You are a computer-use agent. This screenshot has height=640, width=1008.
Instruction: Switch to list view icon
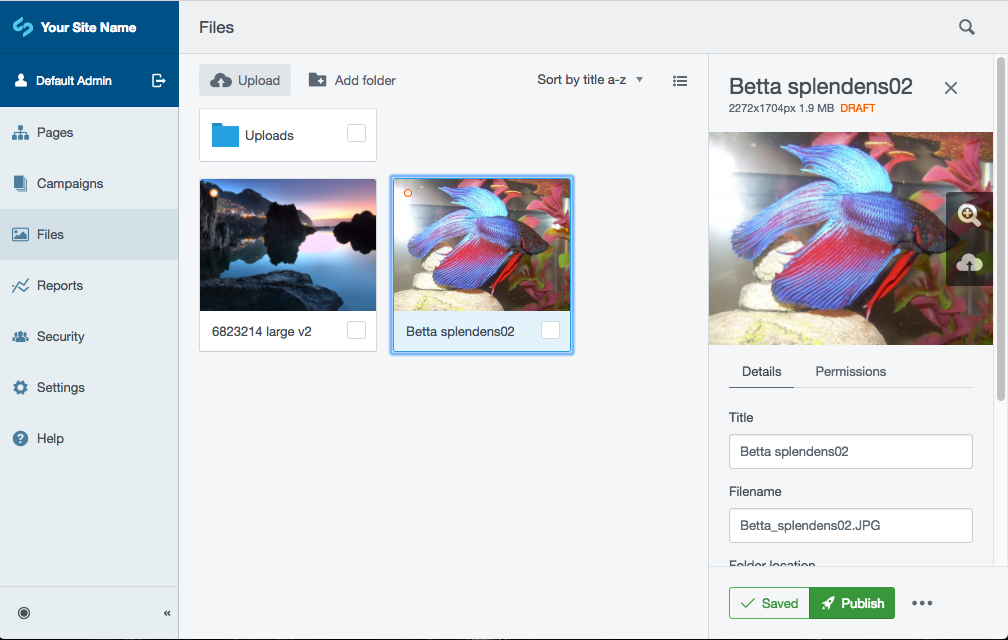pos(680,81)
